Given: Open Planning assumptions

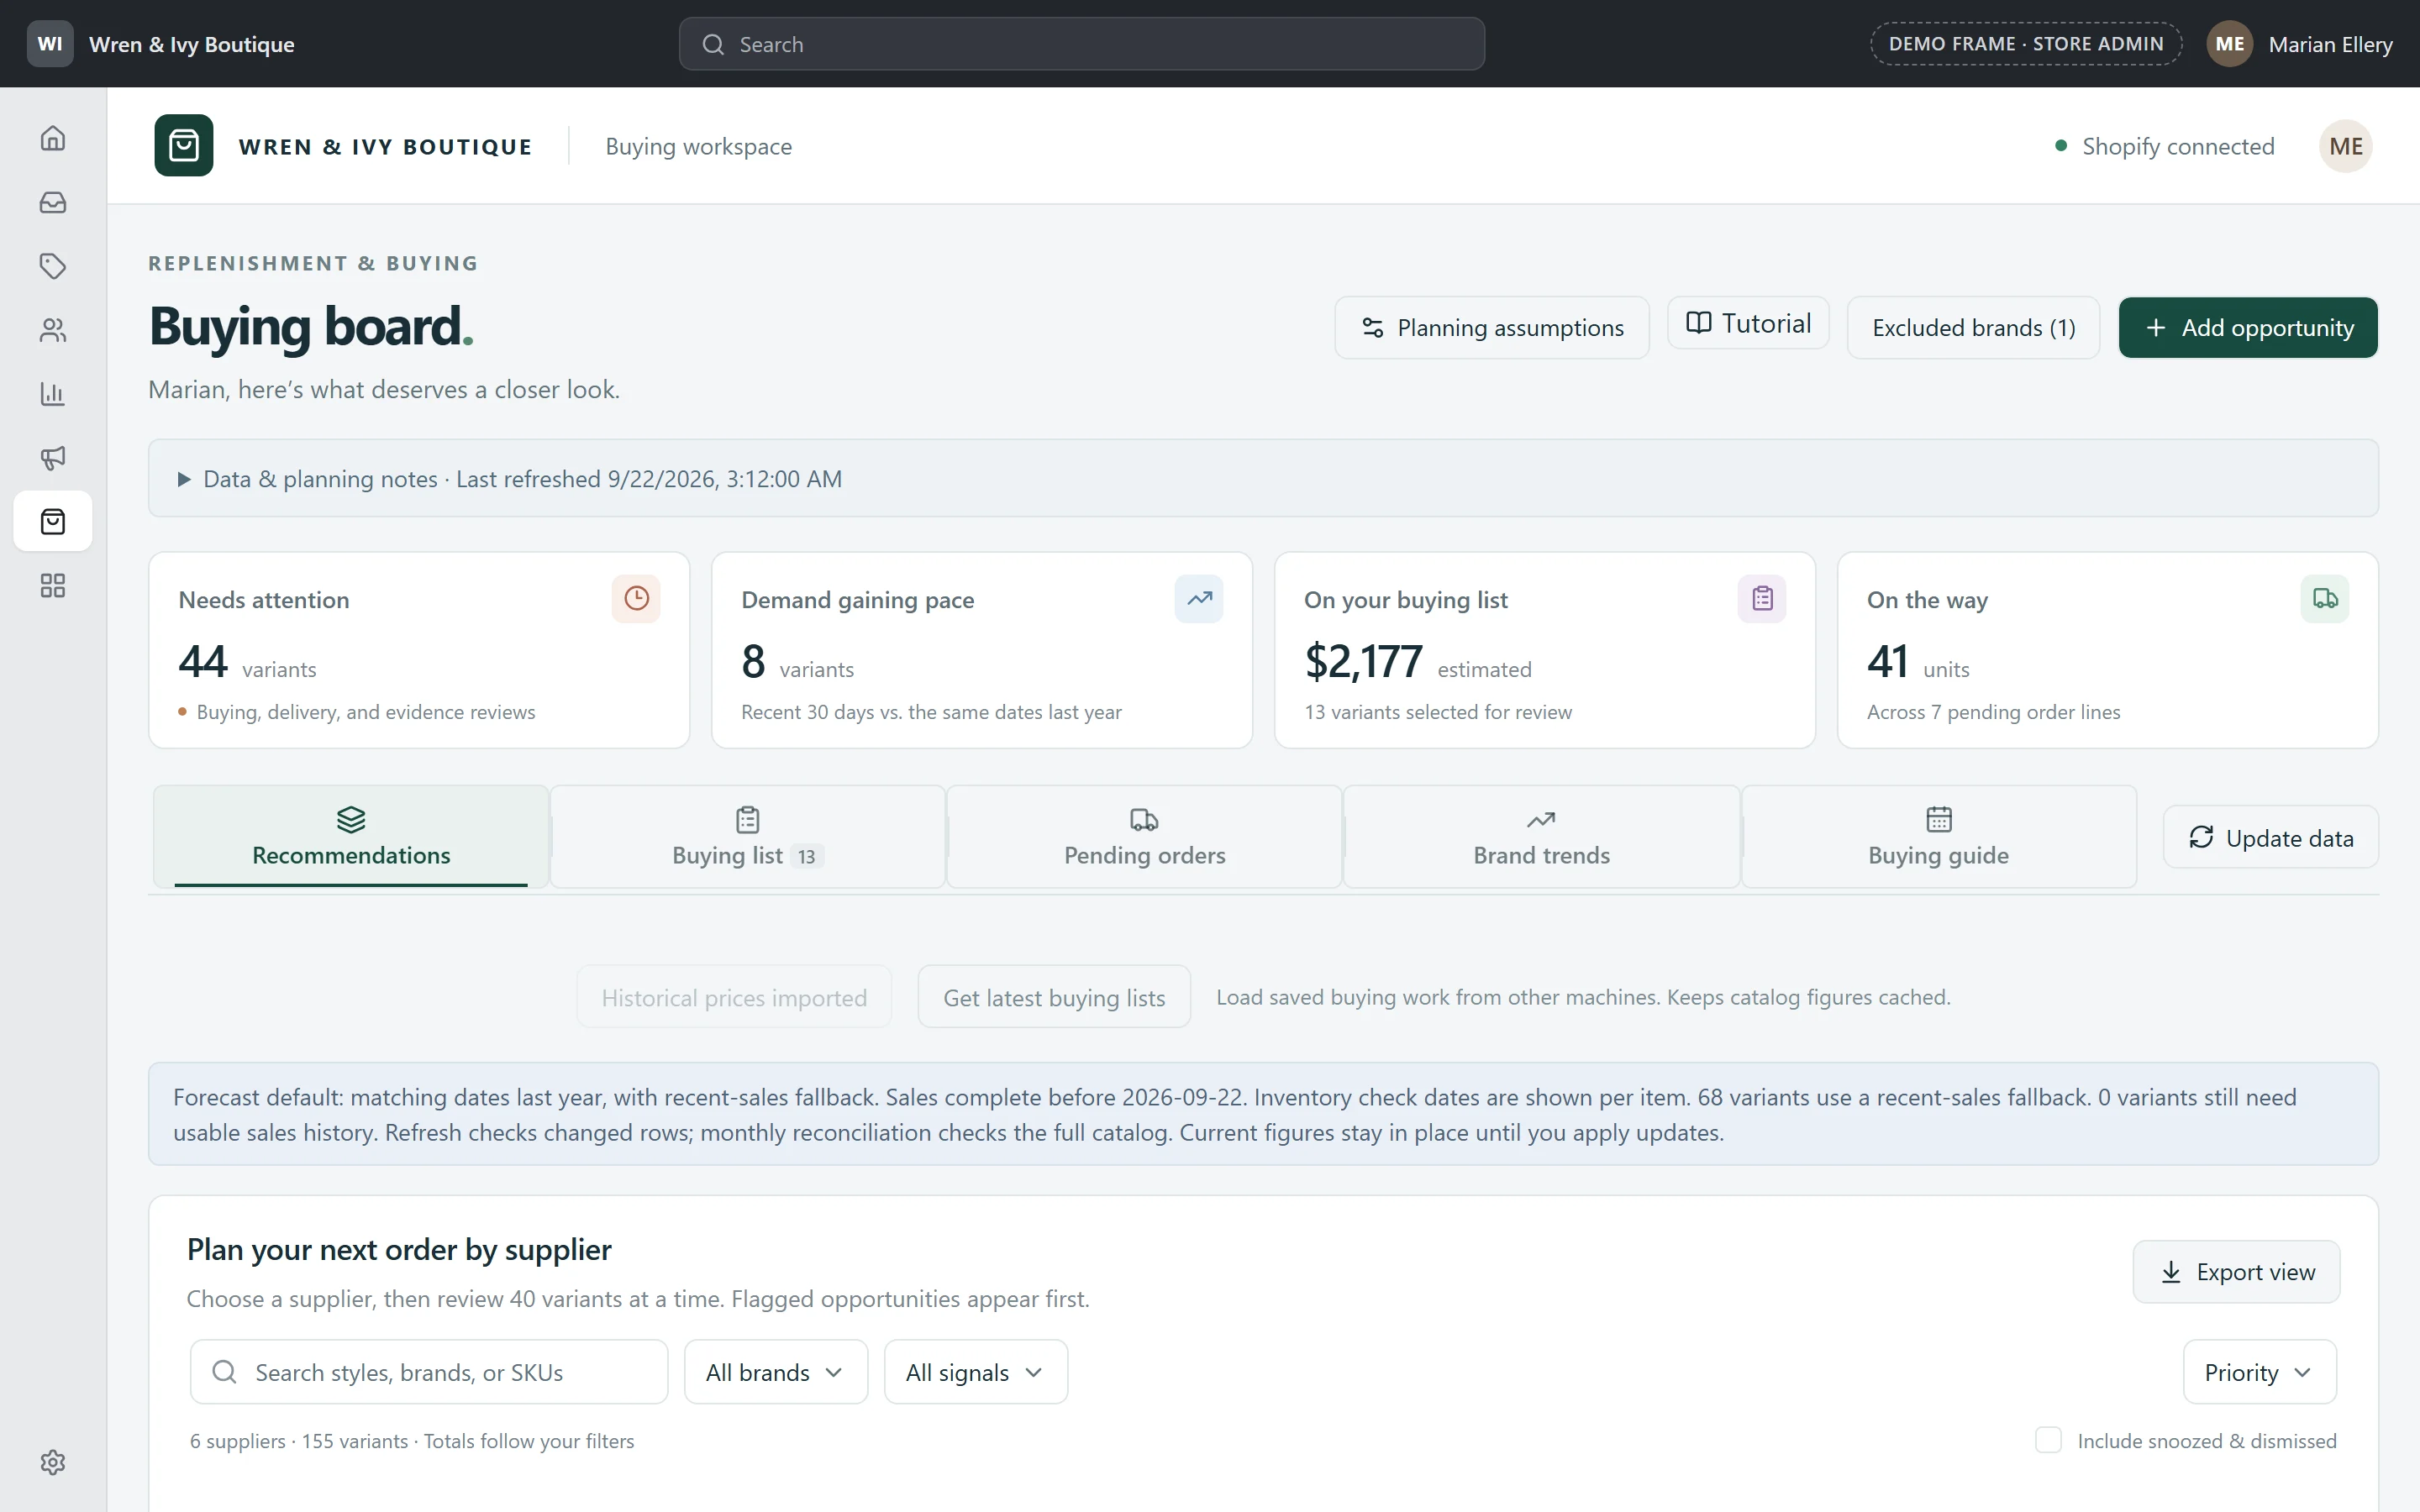Looking at the screenshot, I should click(x=1492, y=328).
